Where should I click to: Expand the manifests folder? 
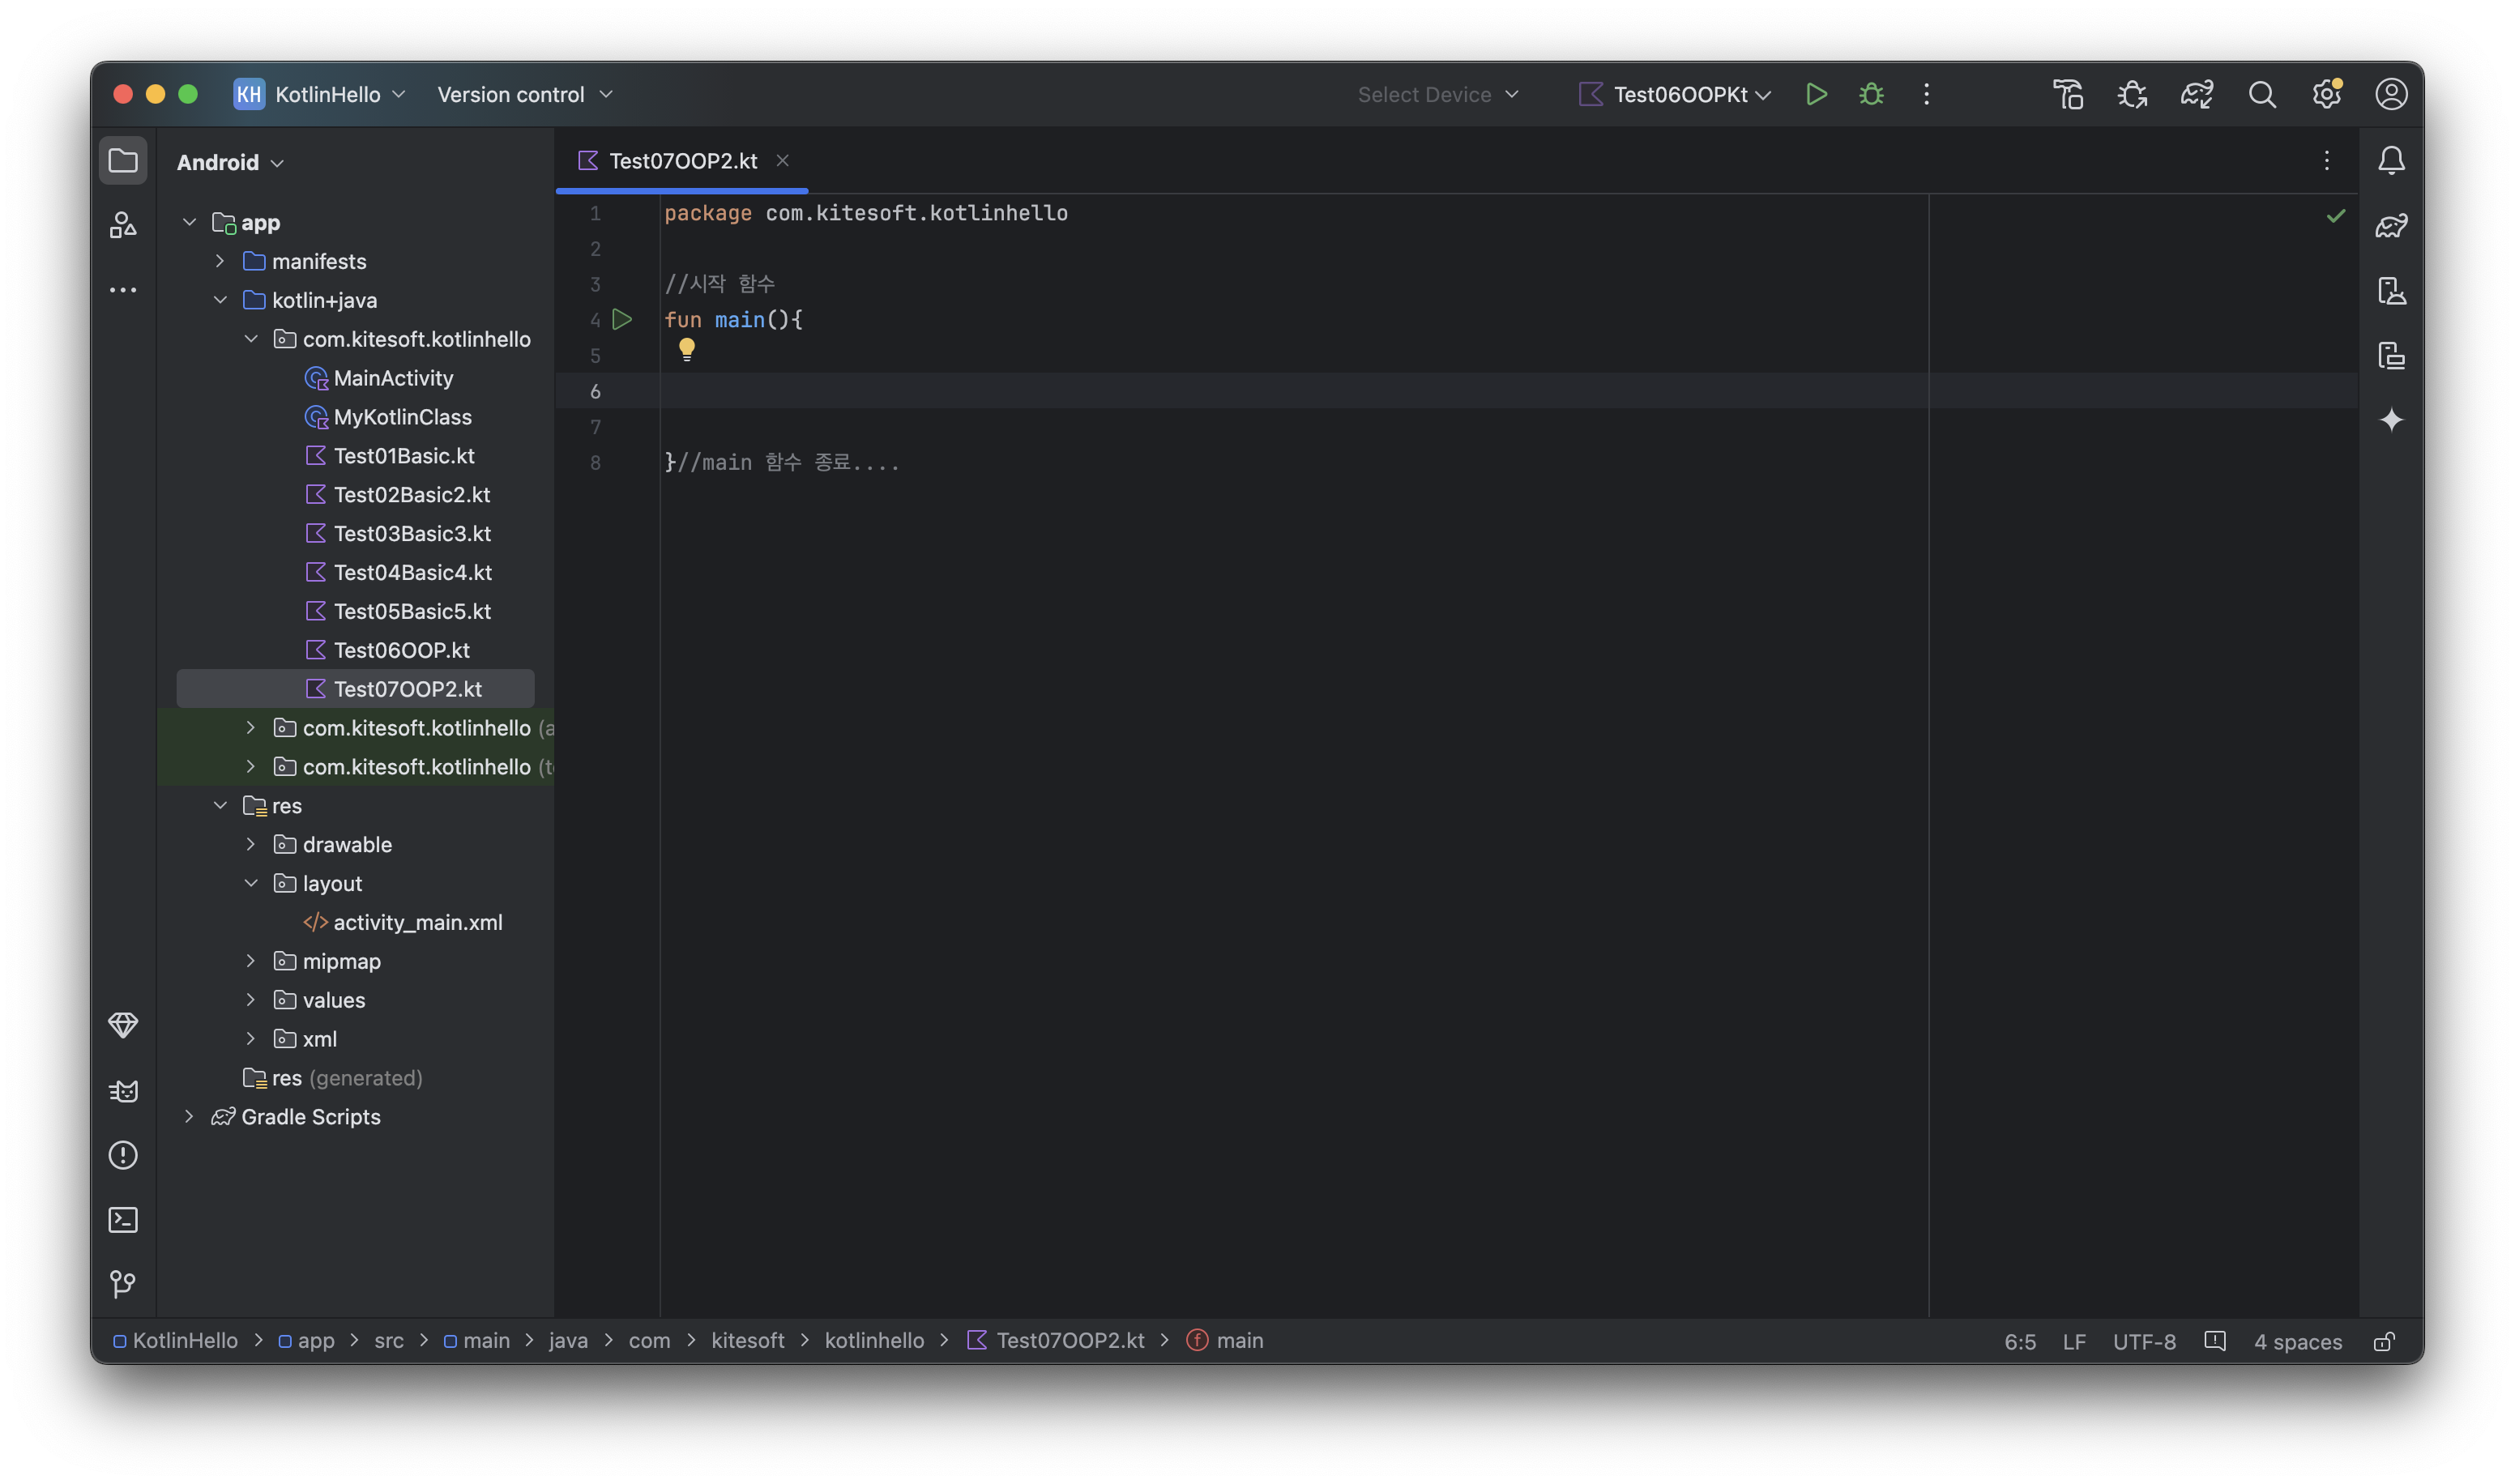(x=220, y=261)
